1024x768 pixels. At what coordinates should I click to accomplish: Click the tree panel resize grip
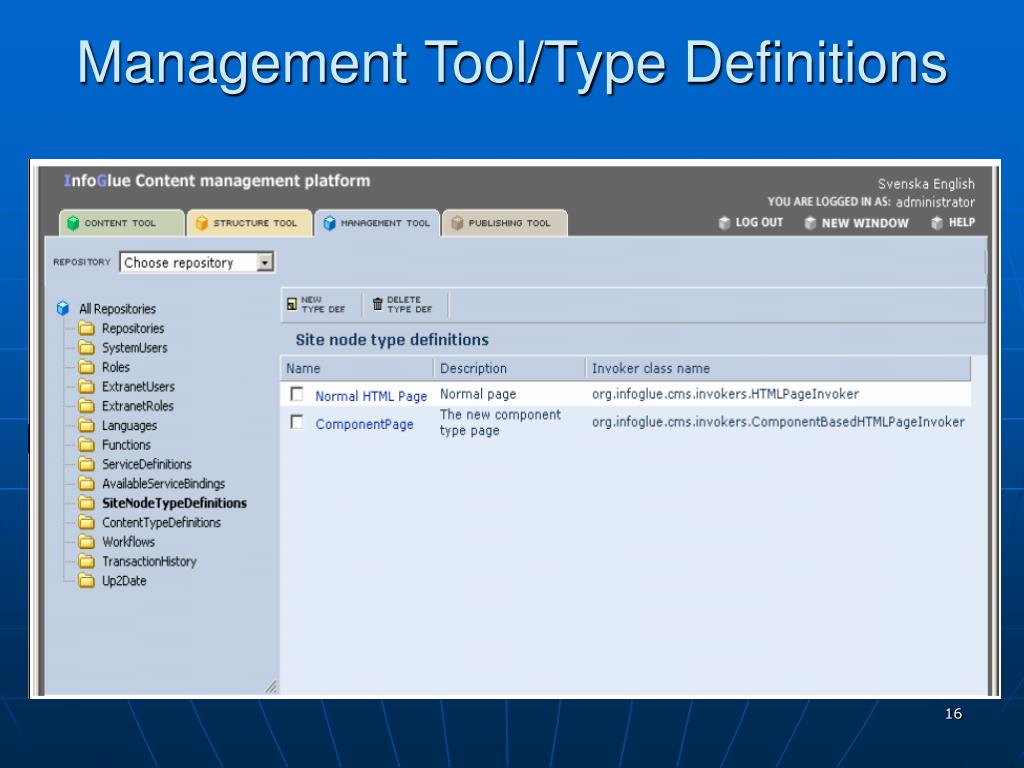pyautogui.click(x=272, y=686)
